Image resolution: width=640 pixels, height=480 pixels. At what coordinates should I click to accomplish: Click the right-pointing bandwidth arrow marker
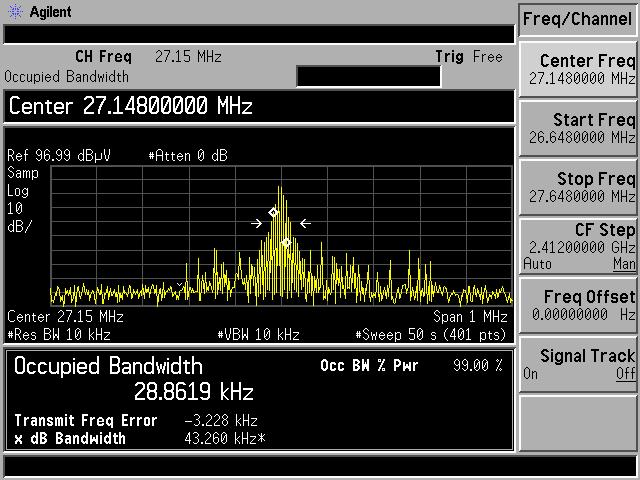257,224
